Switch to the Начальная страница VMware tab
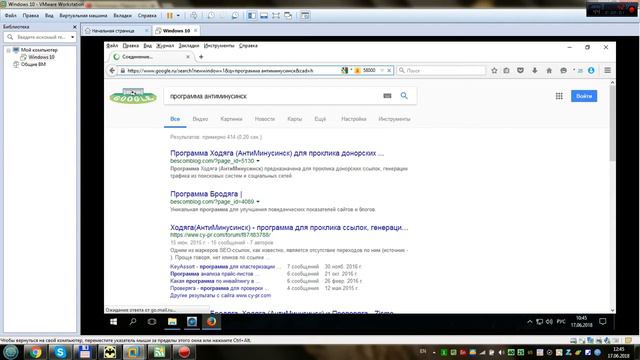 click(113, 31)
